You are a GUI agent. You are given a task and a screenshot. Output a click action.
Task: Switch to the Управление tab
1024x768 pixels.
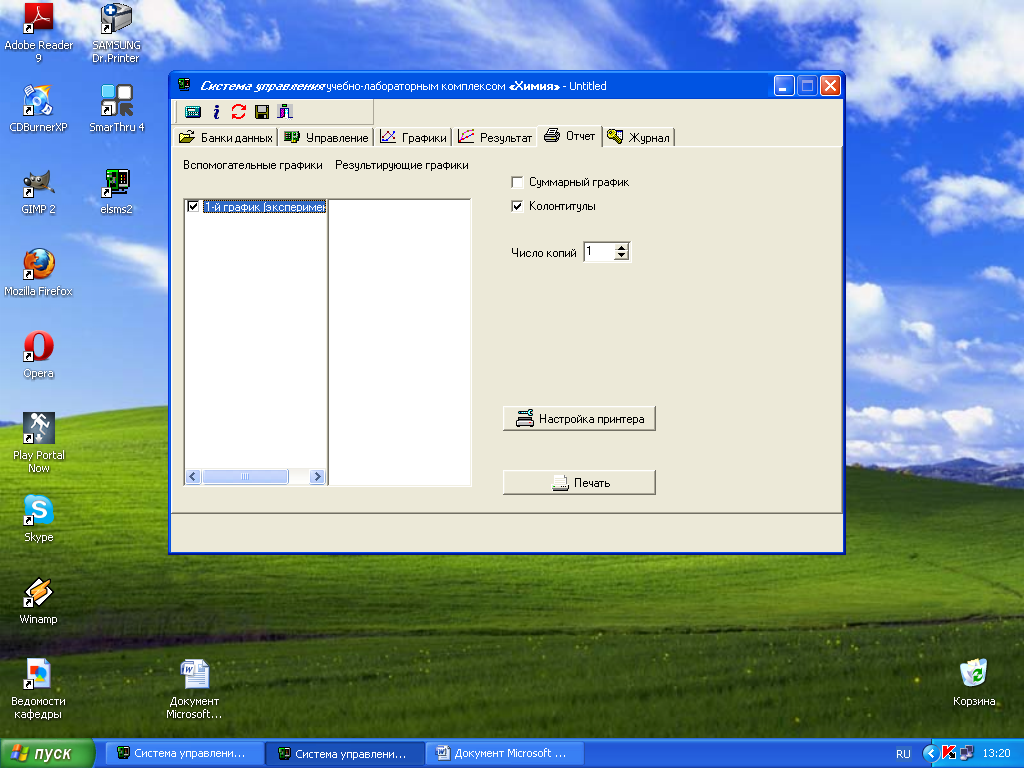click(x=326, y=137)
